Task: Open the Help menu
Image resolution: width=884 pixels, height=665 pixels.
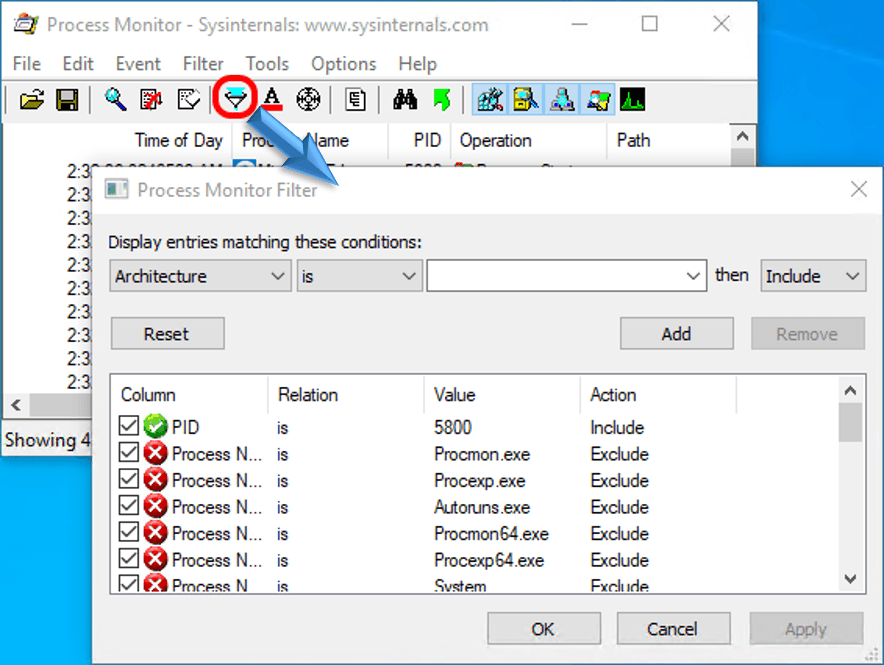Action: 417,64
